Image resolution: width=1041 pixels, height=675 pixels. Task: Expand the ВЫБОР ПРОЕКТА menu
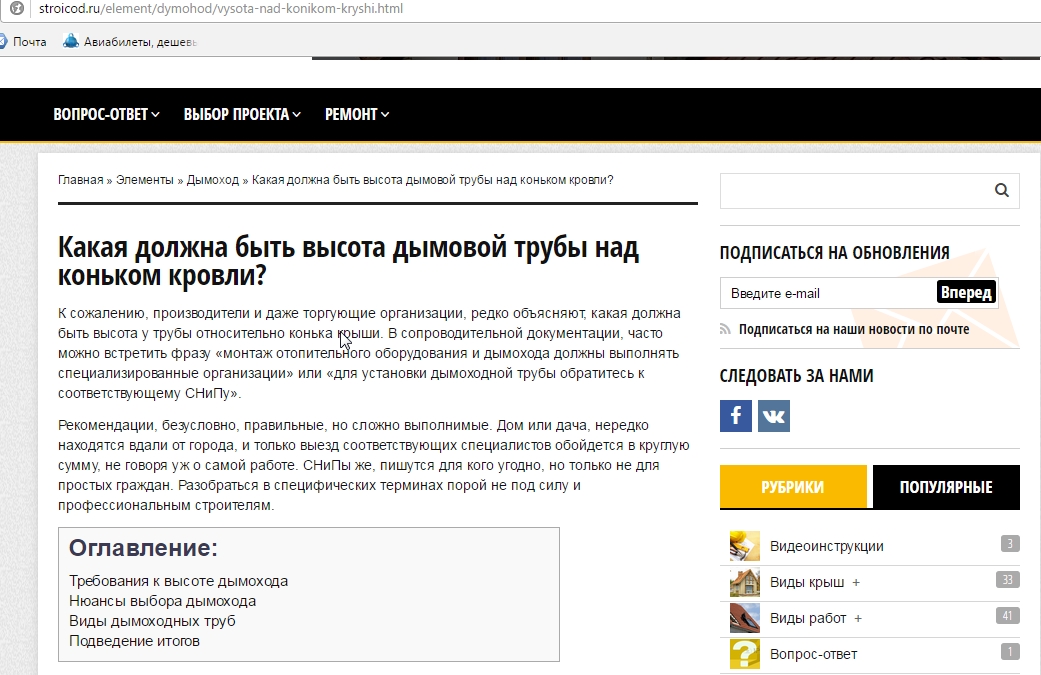242,114
